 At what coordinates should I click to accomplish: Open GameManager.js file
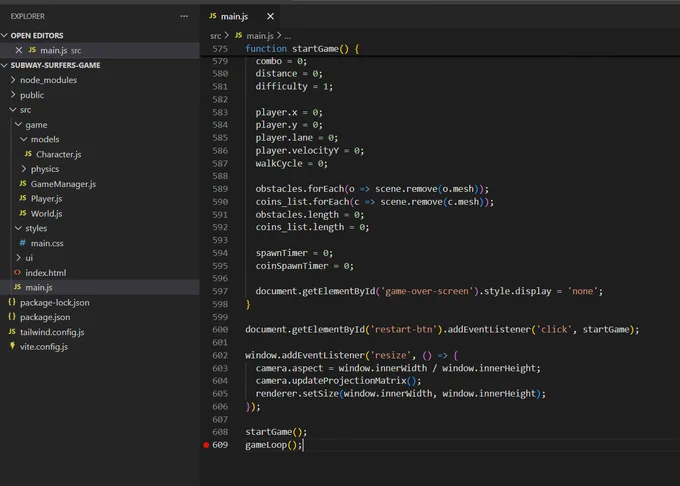click(63, 184)
